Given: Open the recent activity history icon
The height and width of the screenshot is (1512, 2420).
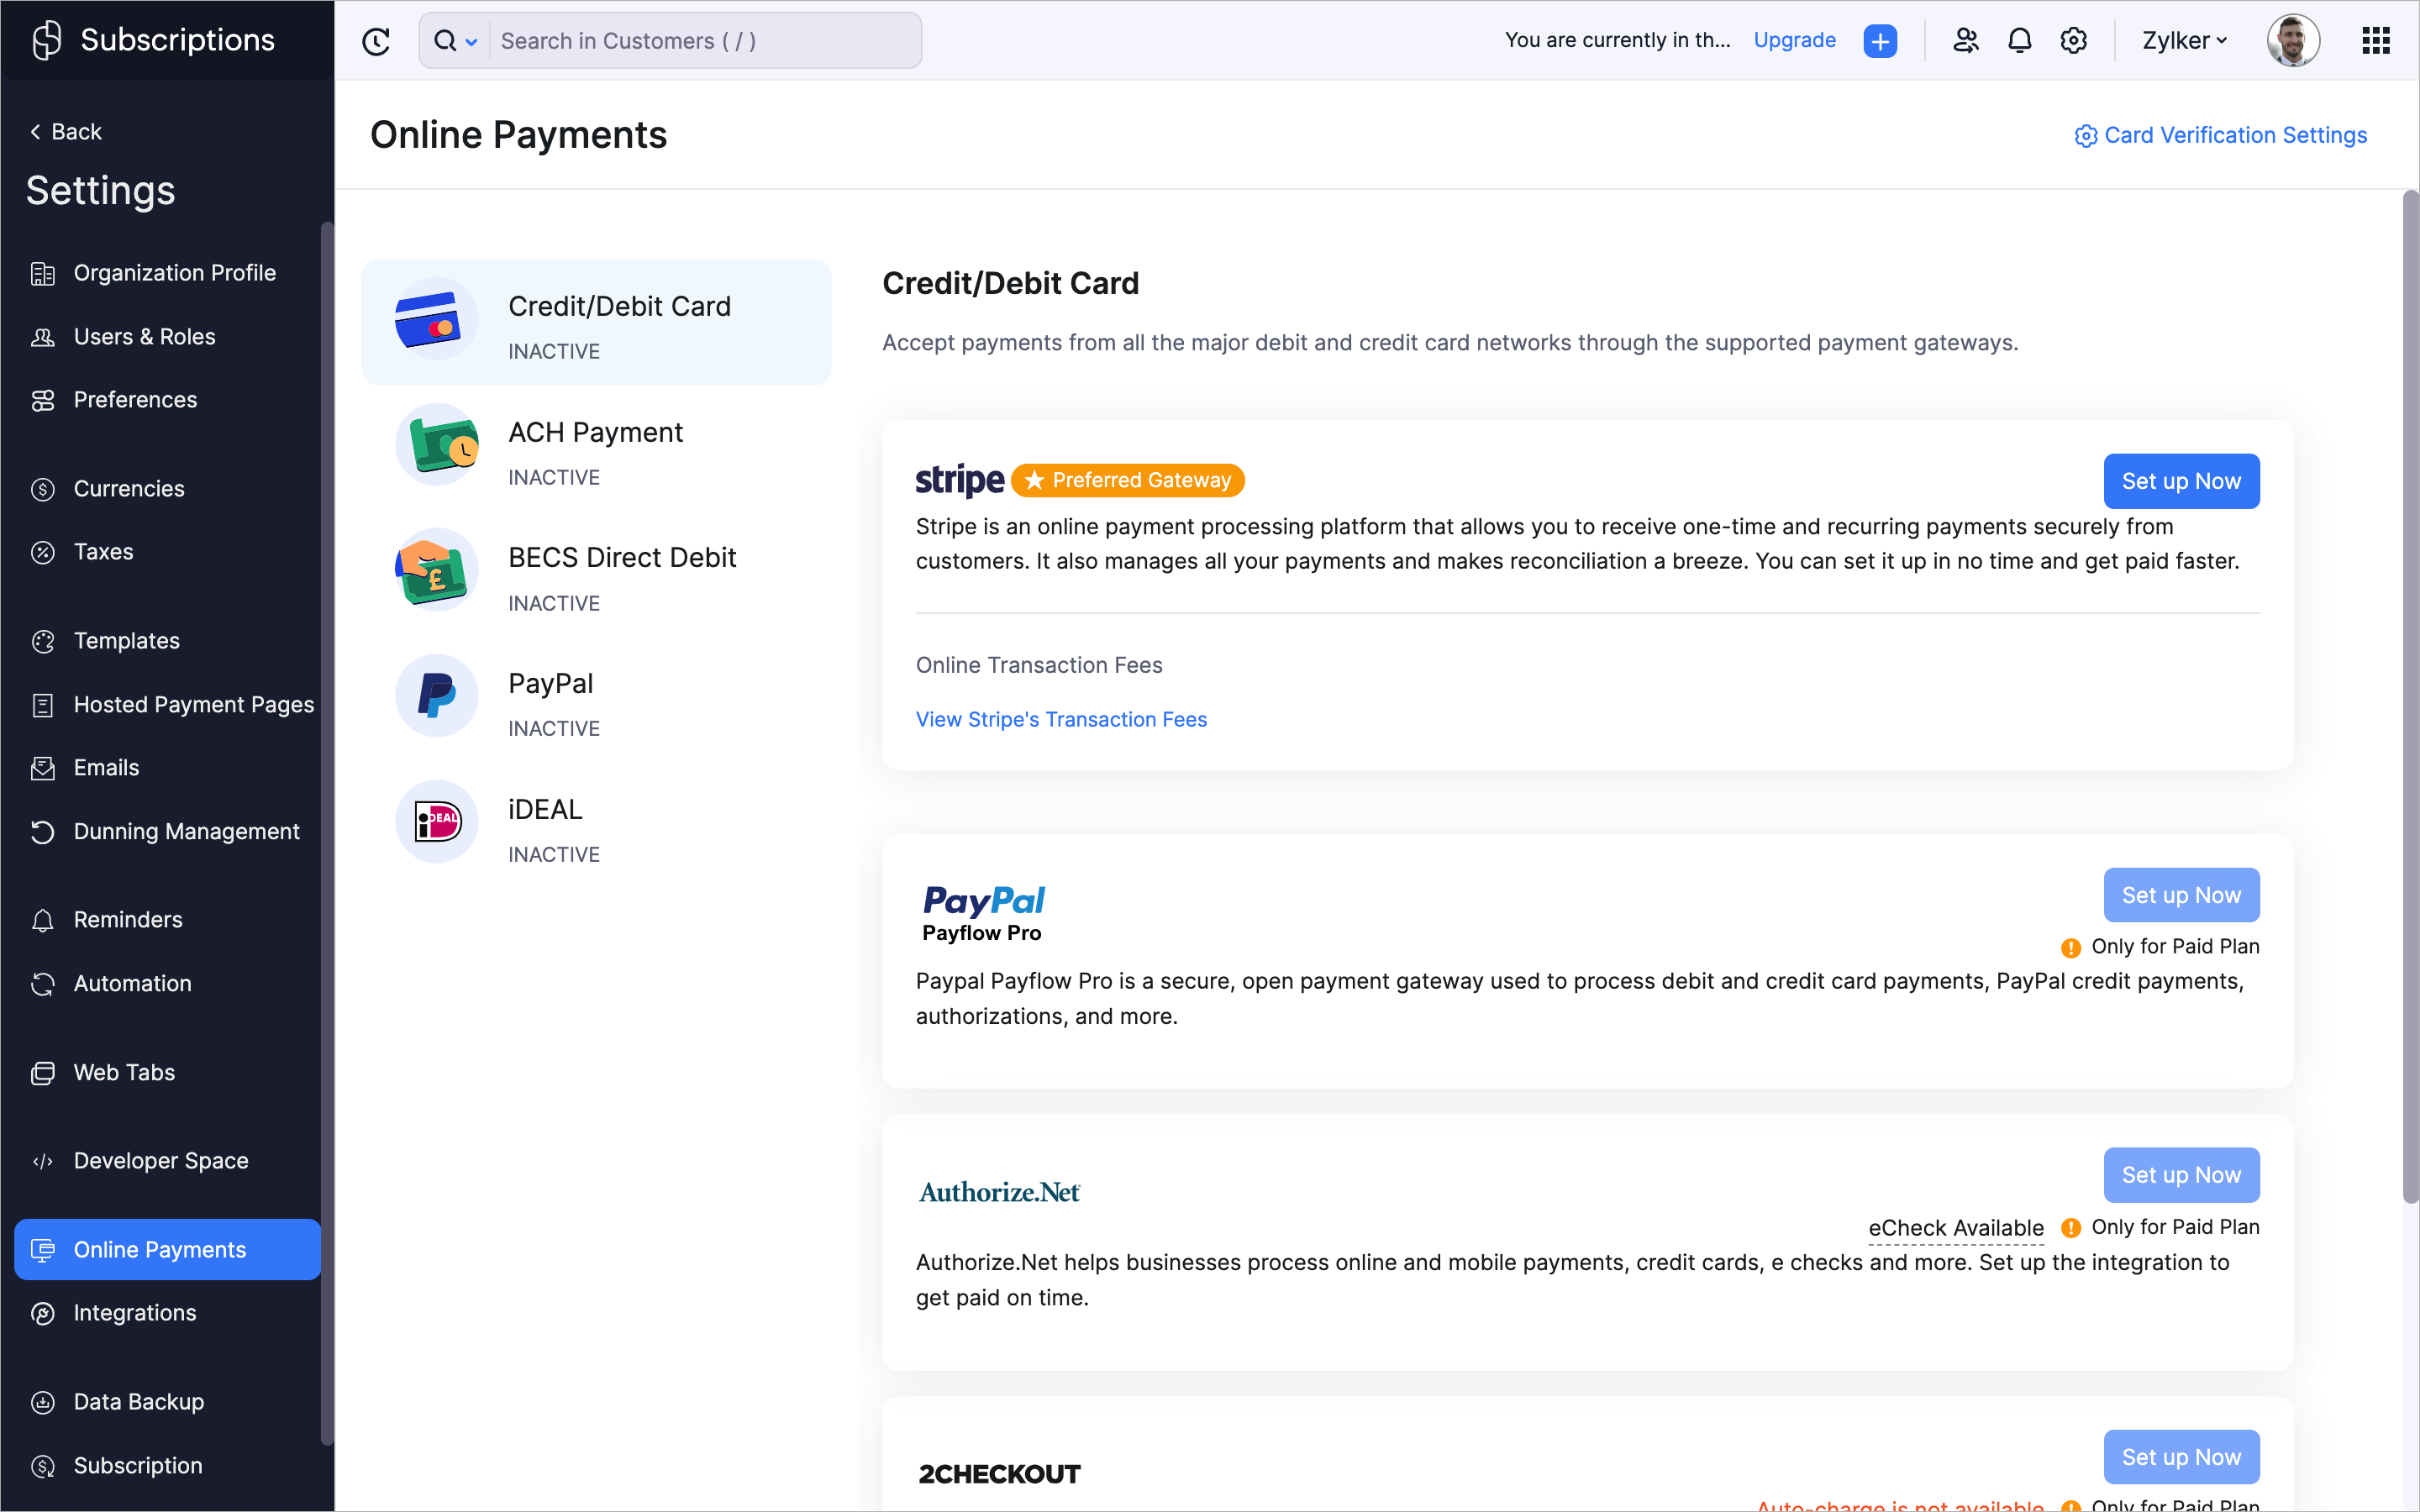Looking at the screenshot, I should coord(376,41).
